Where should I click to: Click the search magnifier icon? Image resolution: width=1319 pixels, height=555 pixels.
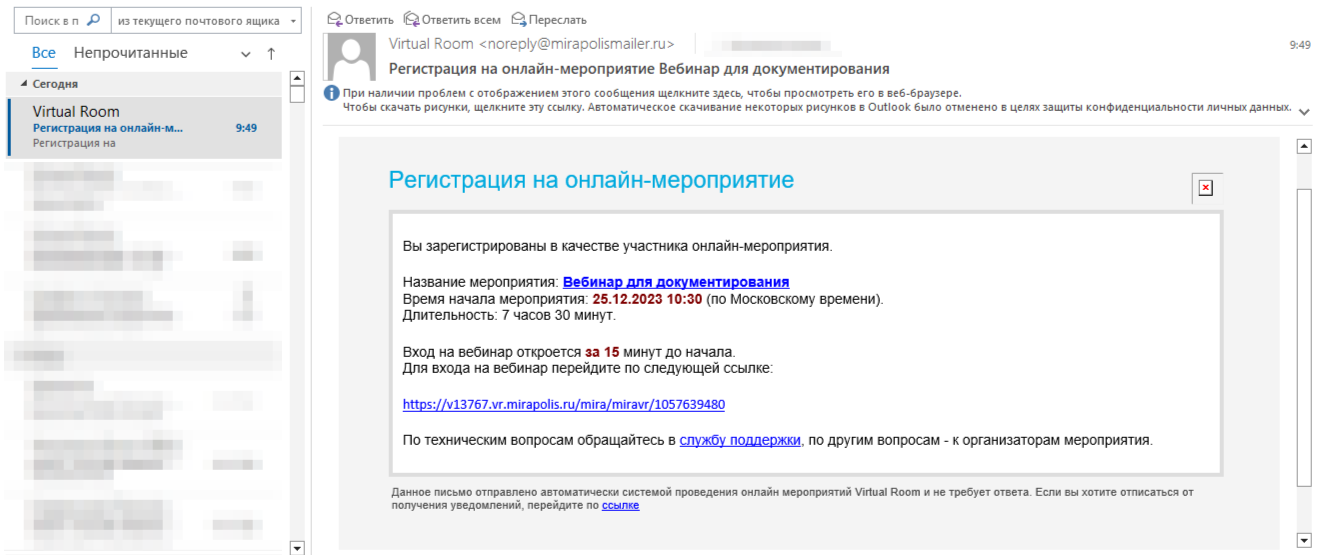coord(93,19)
